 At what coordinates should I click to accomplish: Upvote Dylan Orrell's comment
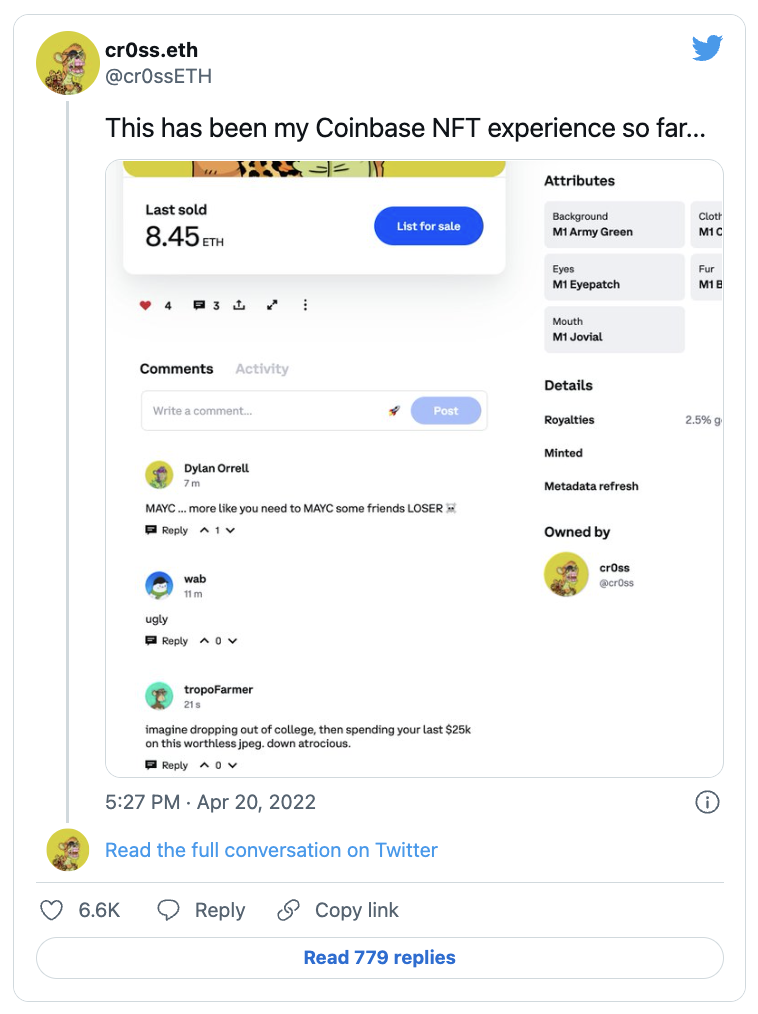pos(204,531)
